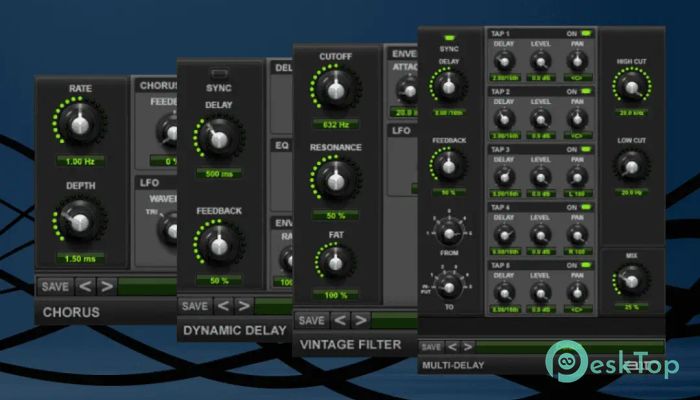This screenshot has height=400, width=700.
Task: Click the Multi-Delay High Cut knob
Action: pos(630,89)
